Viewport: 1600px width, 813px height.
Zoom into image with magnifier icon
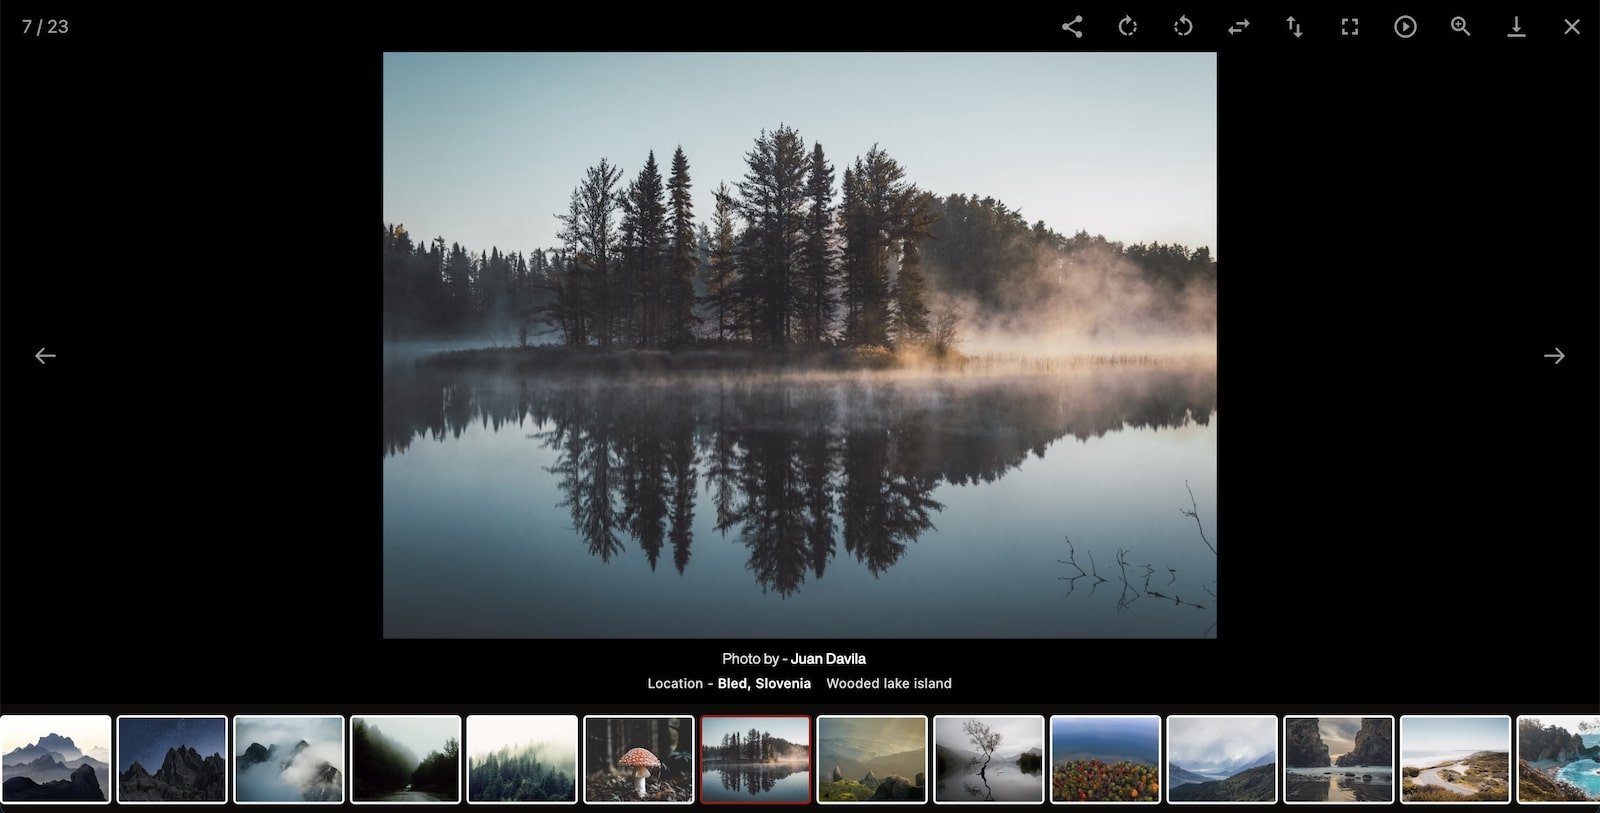pos(1461,27)
